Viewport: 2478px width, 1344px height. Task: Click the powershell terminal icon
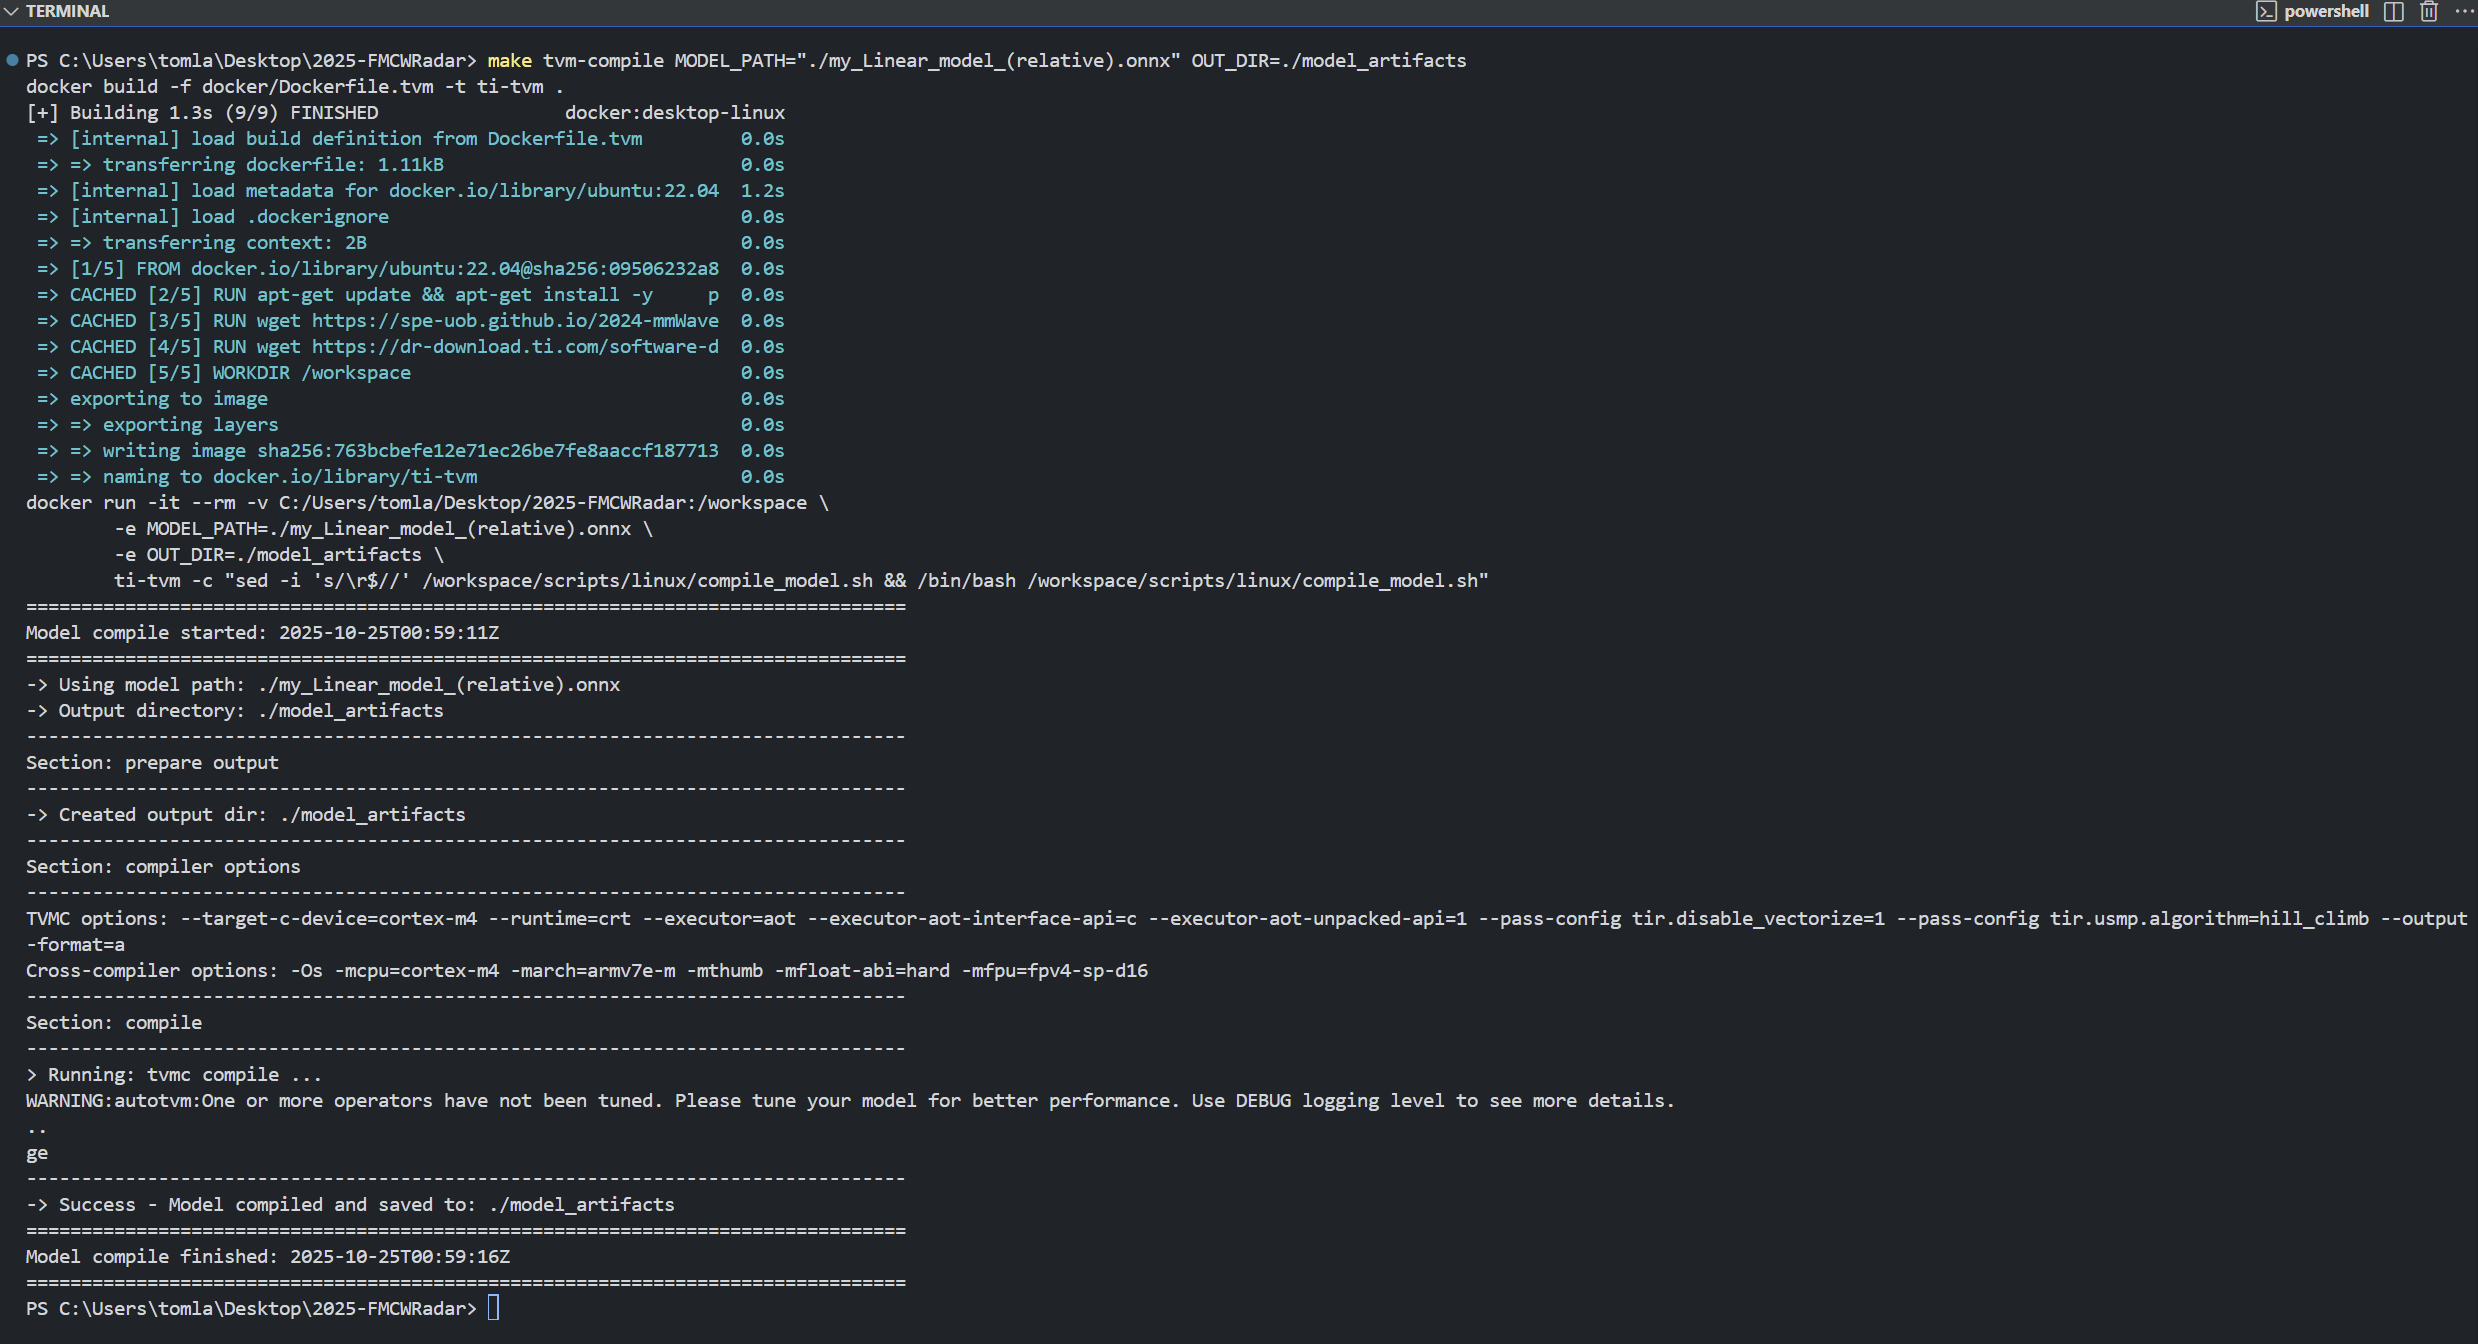(x=2266, y=11)
